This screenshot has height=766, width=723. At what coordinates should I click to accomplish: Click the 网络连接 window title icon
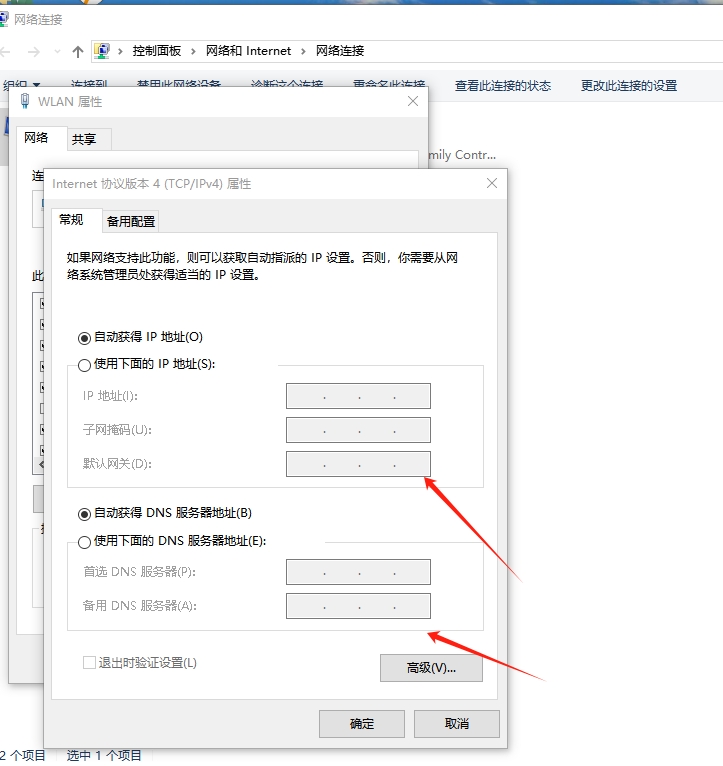[x=3, y=20]
